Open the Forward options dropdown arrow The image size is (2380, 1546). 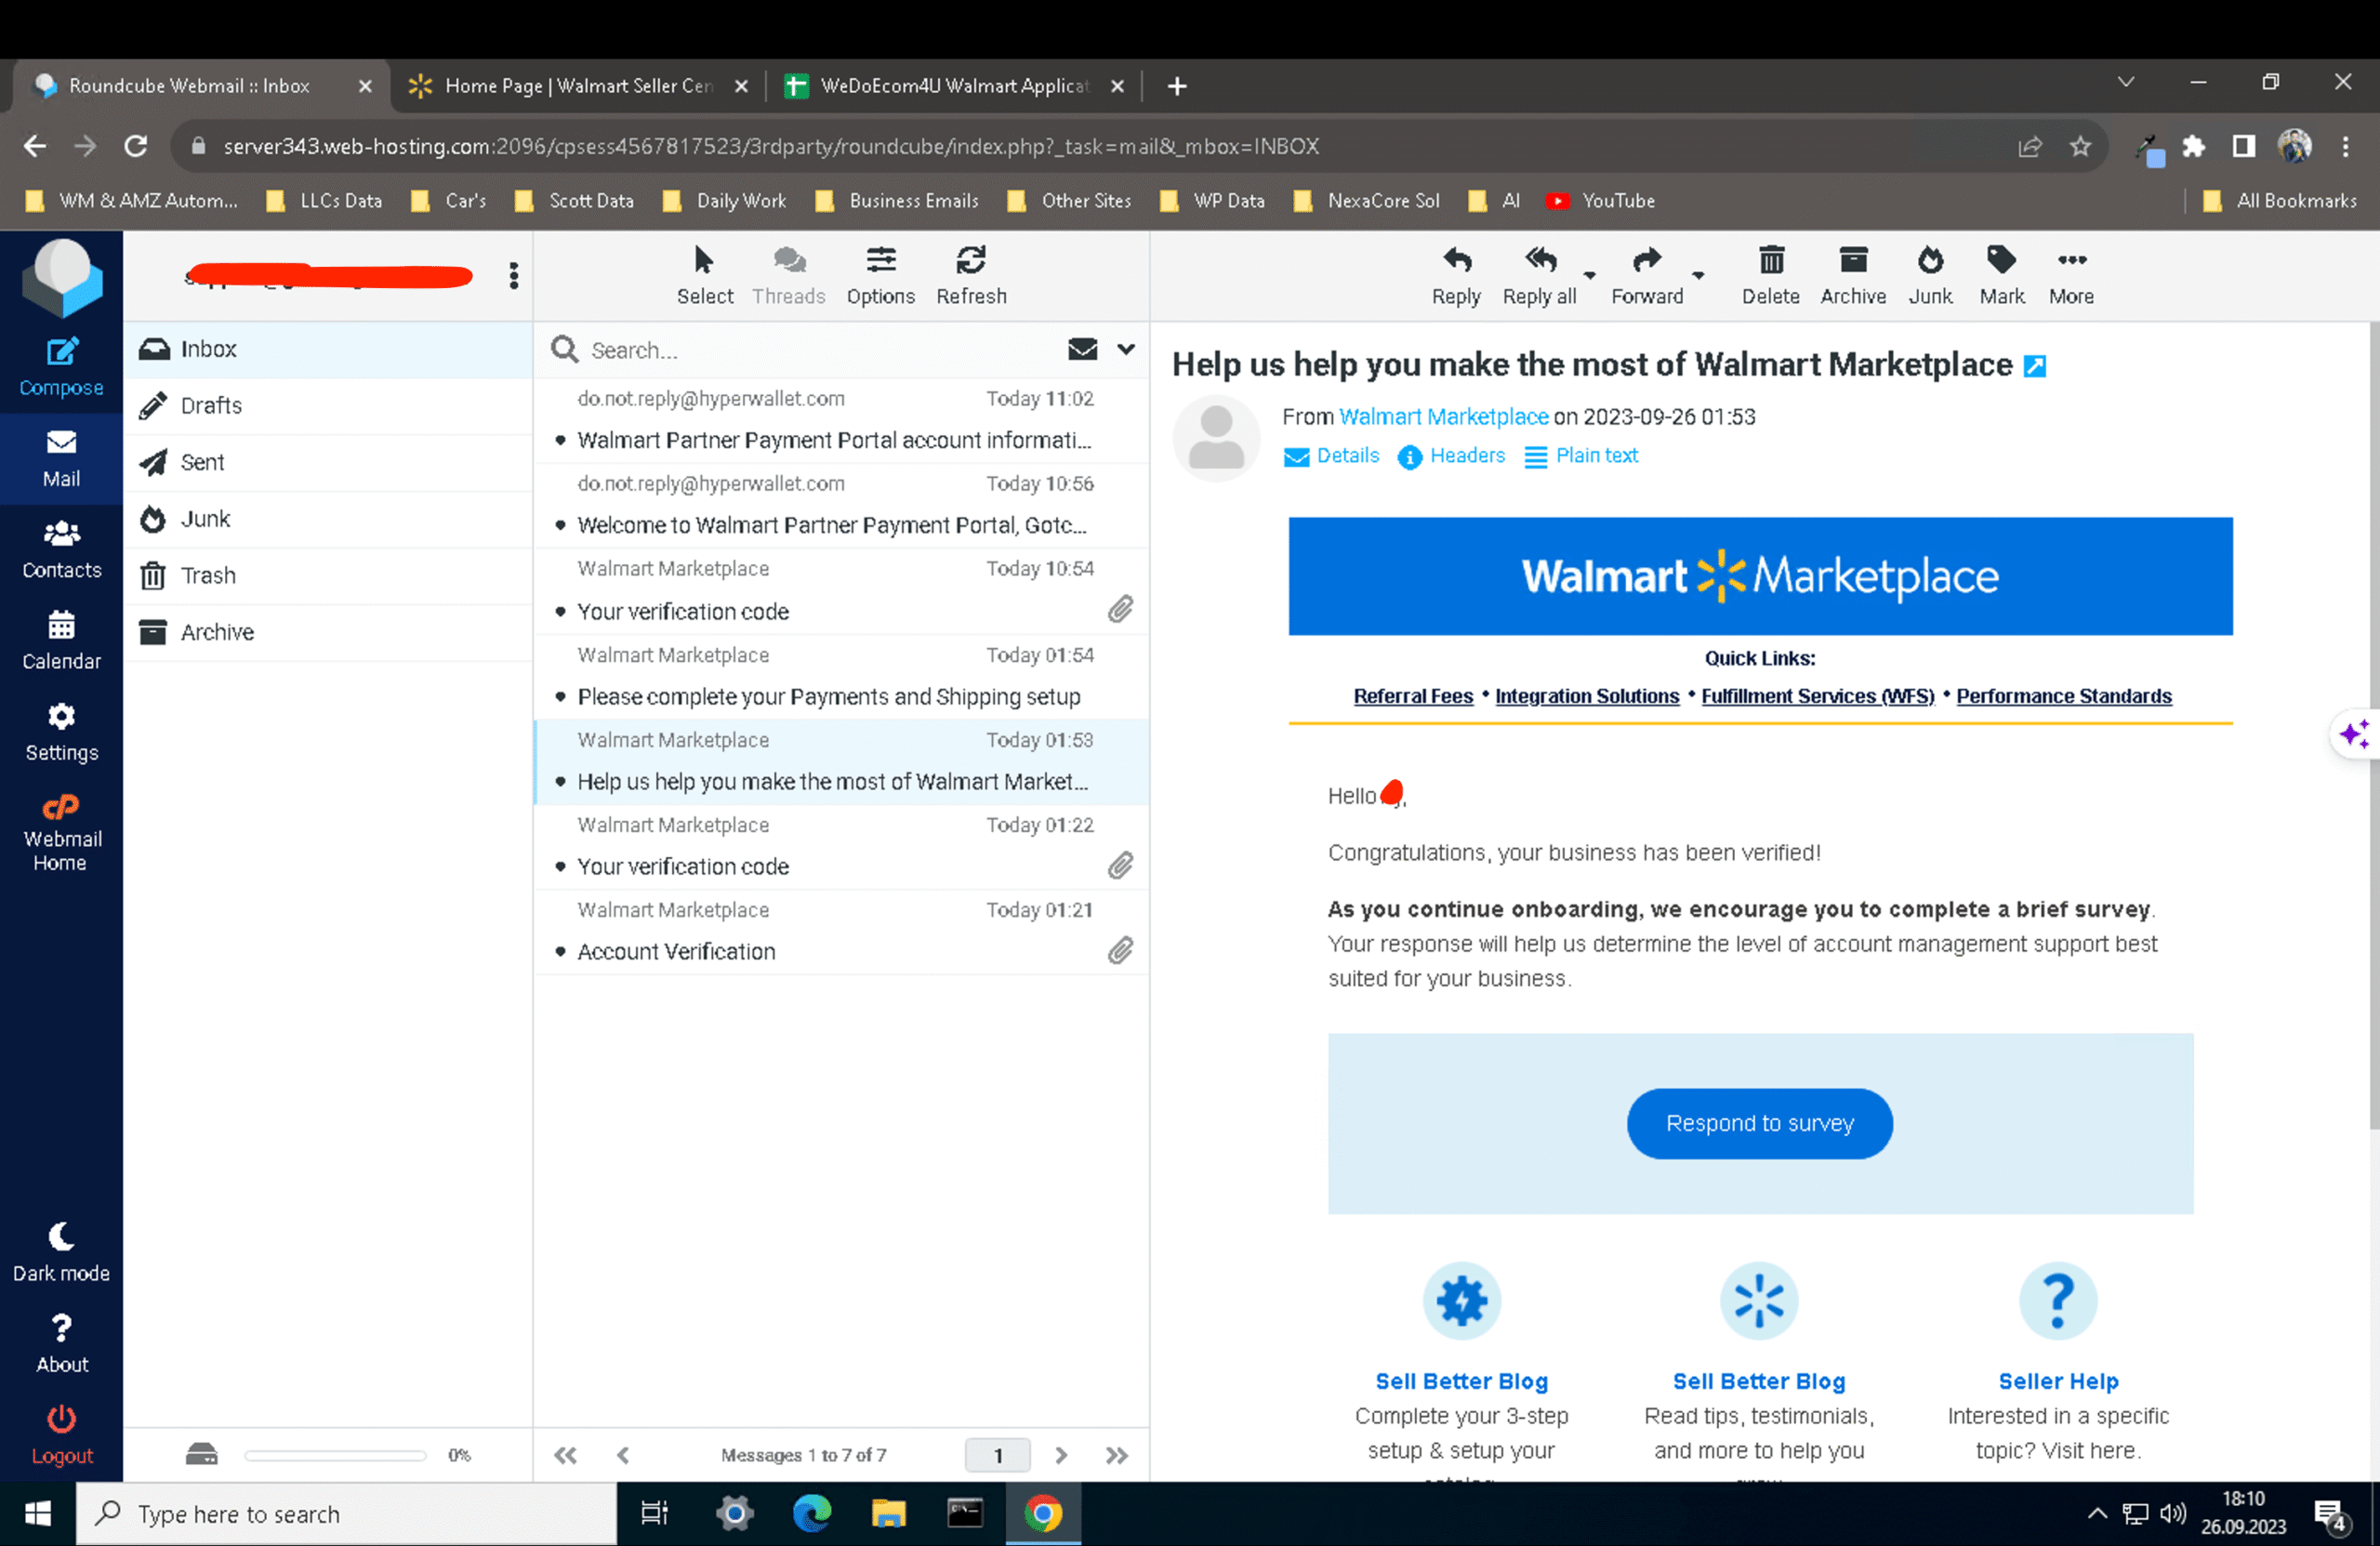[x=1698, y=275]
